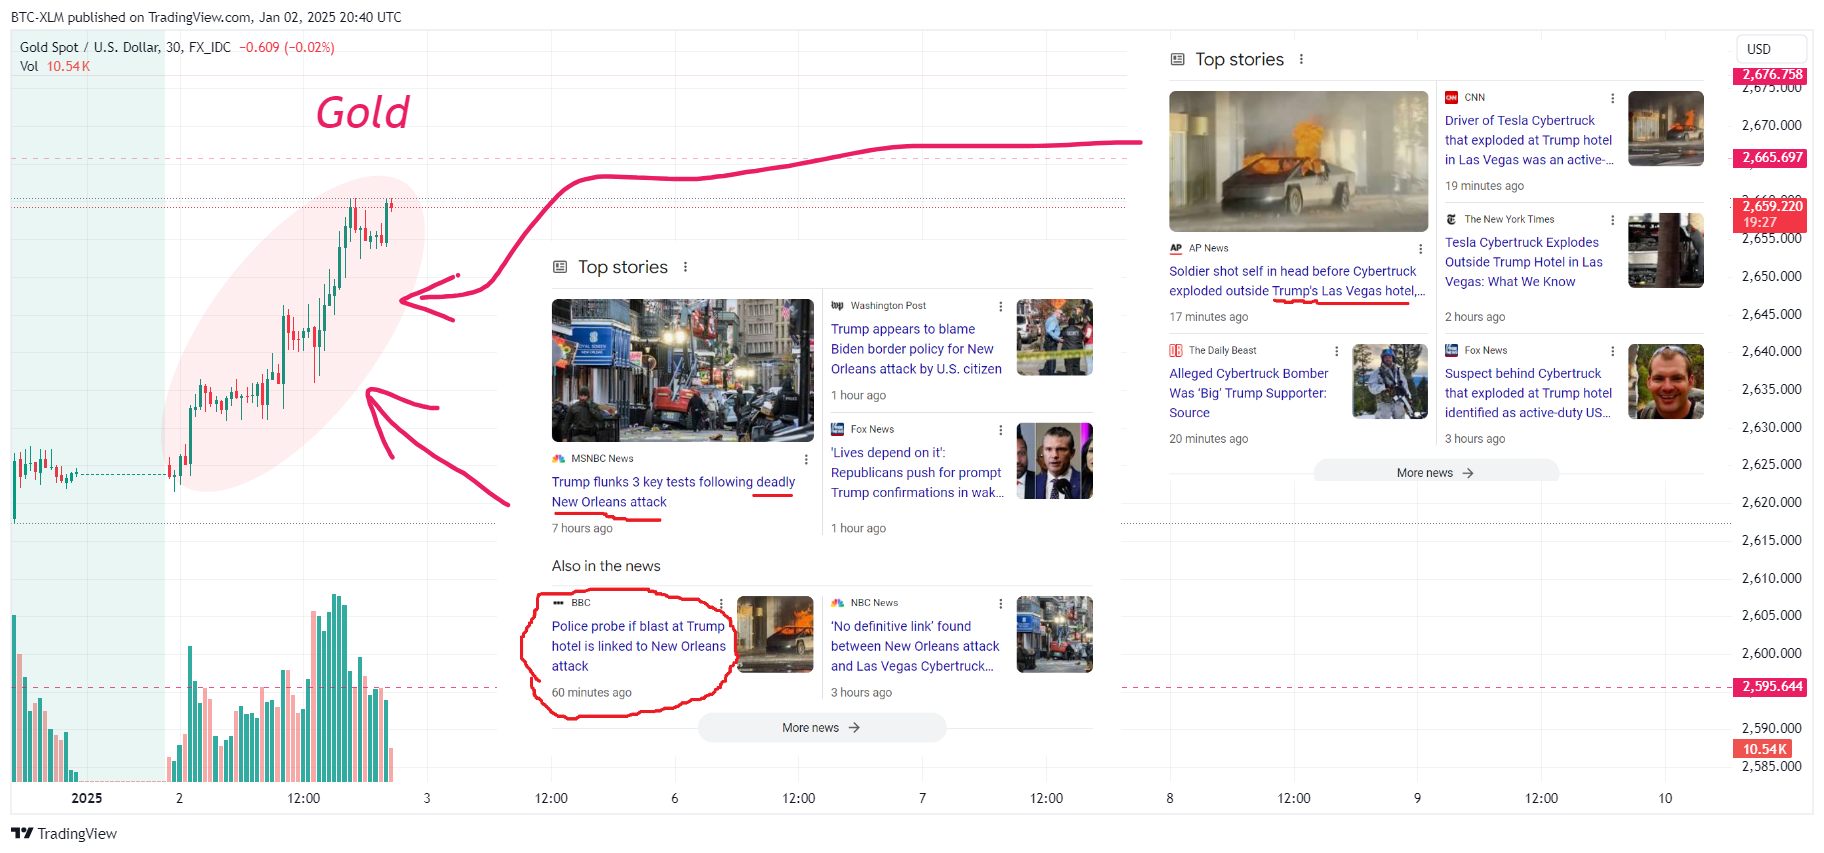Click the 10.54K volume label on axis
The width and height of the screenshot is (1824, 853).
click(1762, 749)
